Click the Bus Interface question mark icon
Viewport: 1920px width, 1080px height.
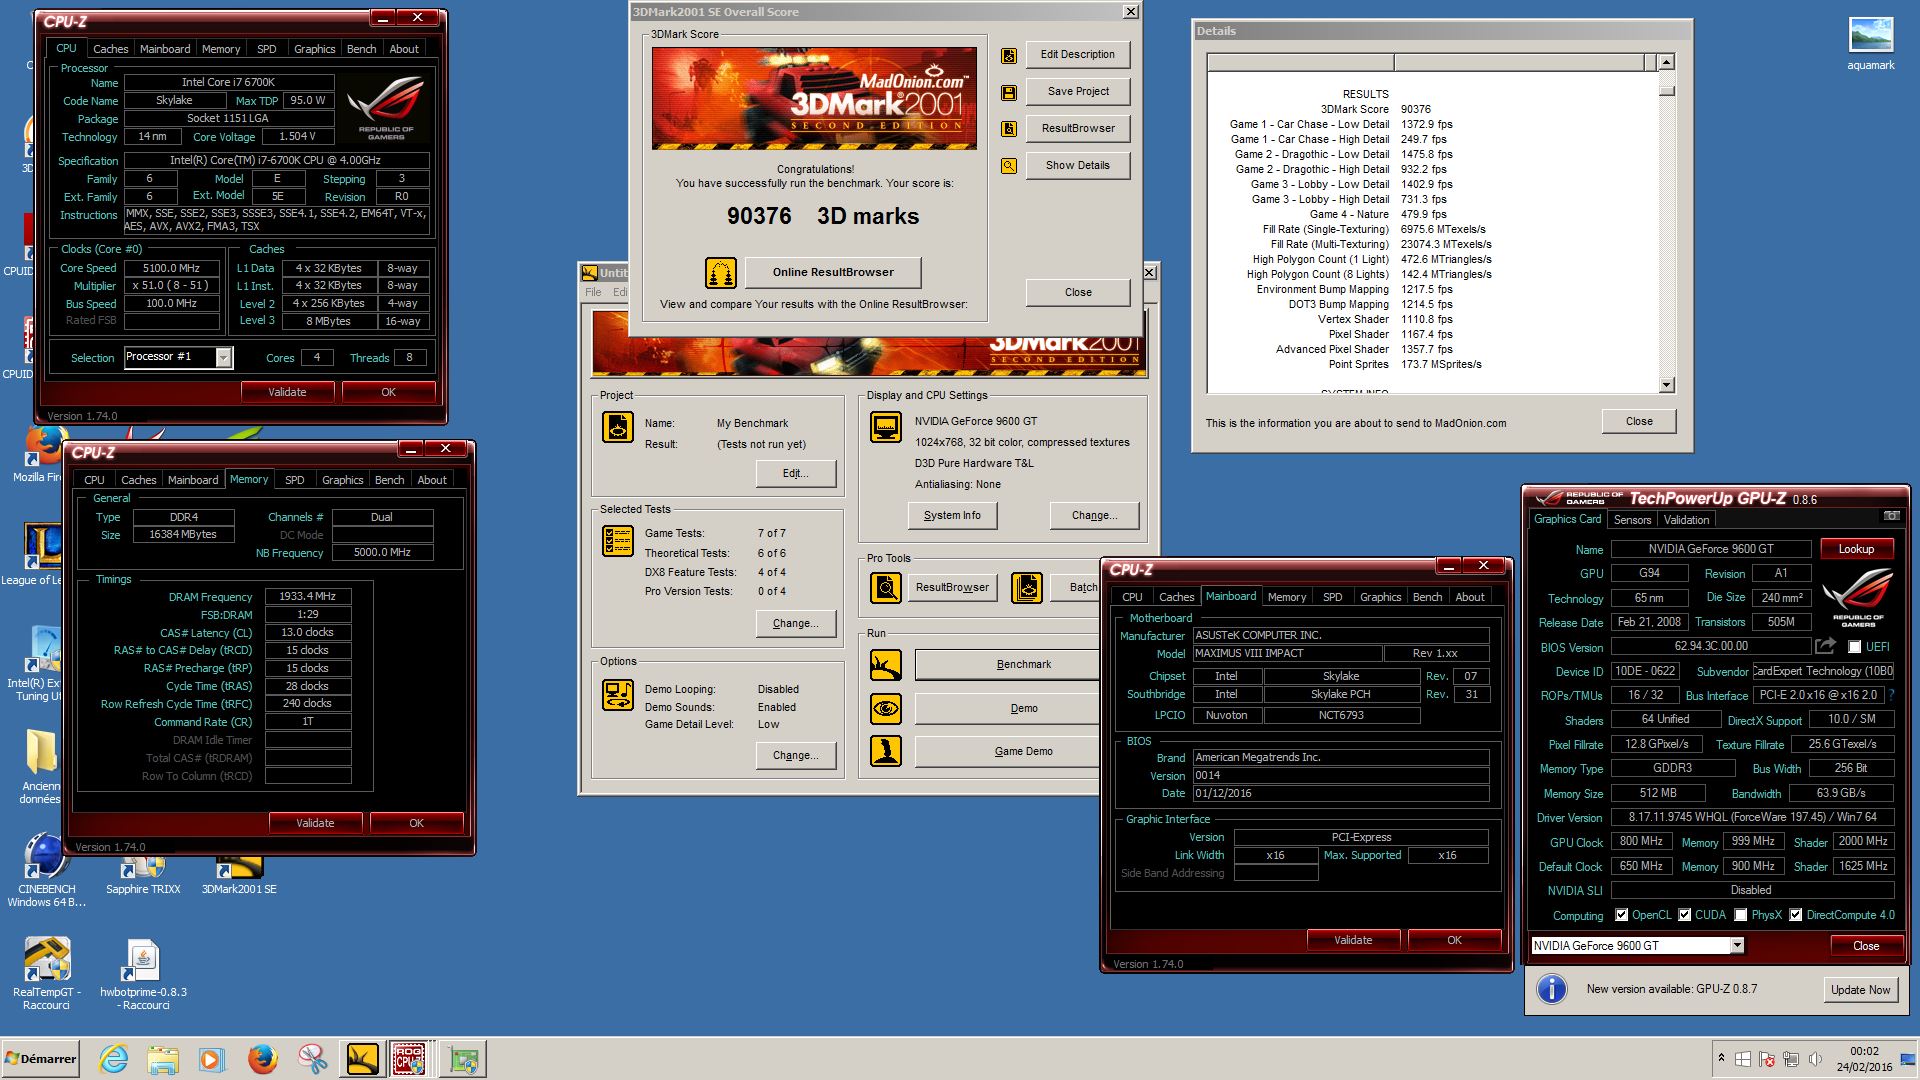coord(1892,695)
